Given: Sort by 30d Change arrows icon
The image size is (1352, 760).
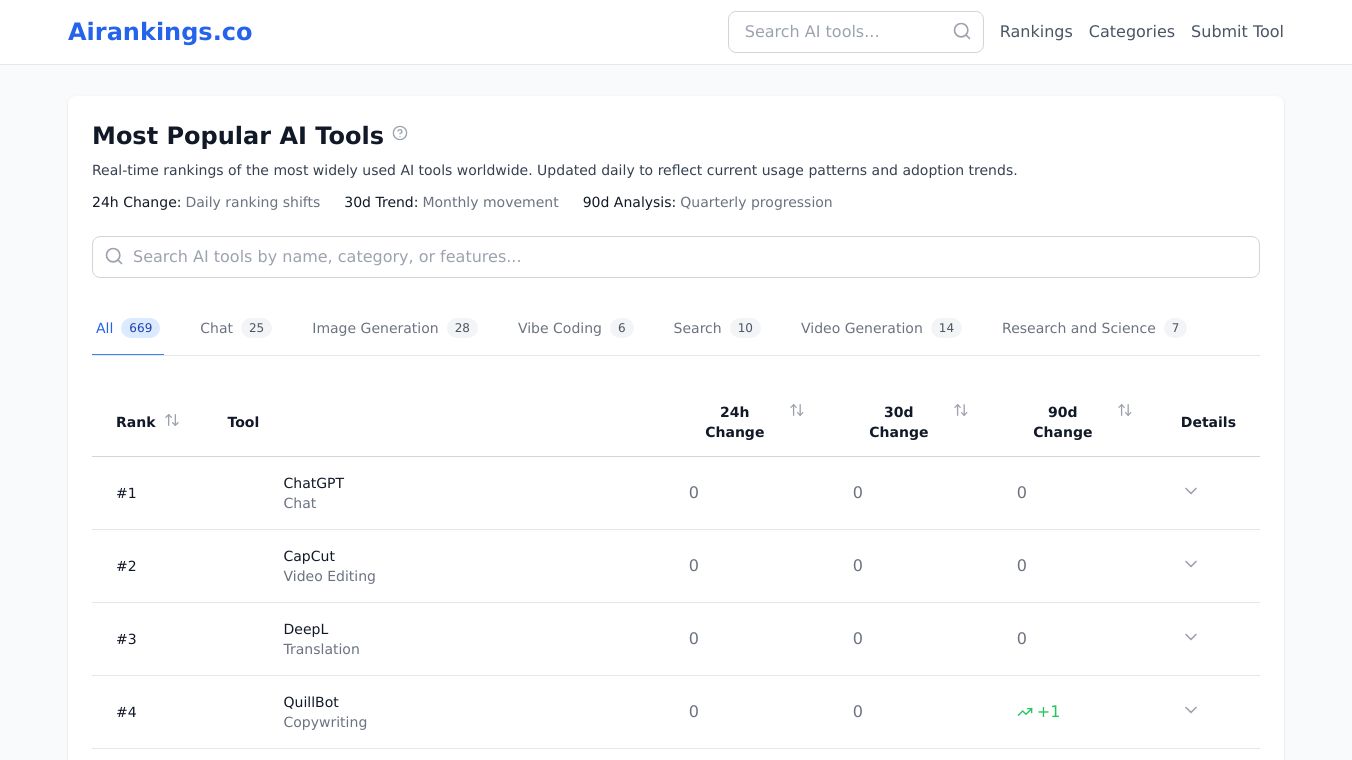Looking at the screenshot, I should (961, 411).
